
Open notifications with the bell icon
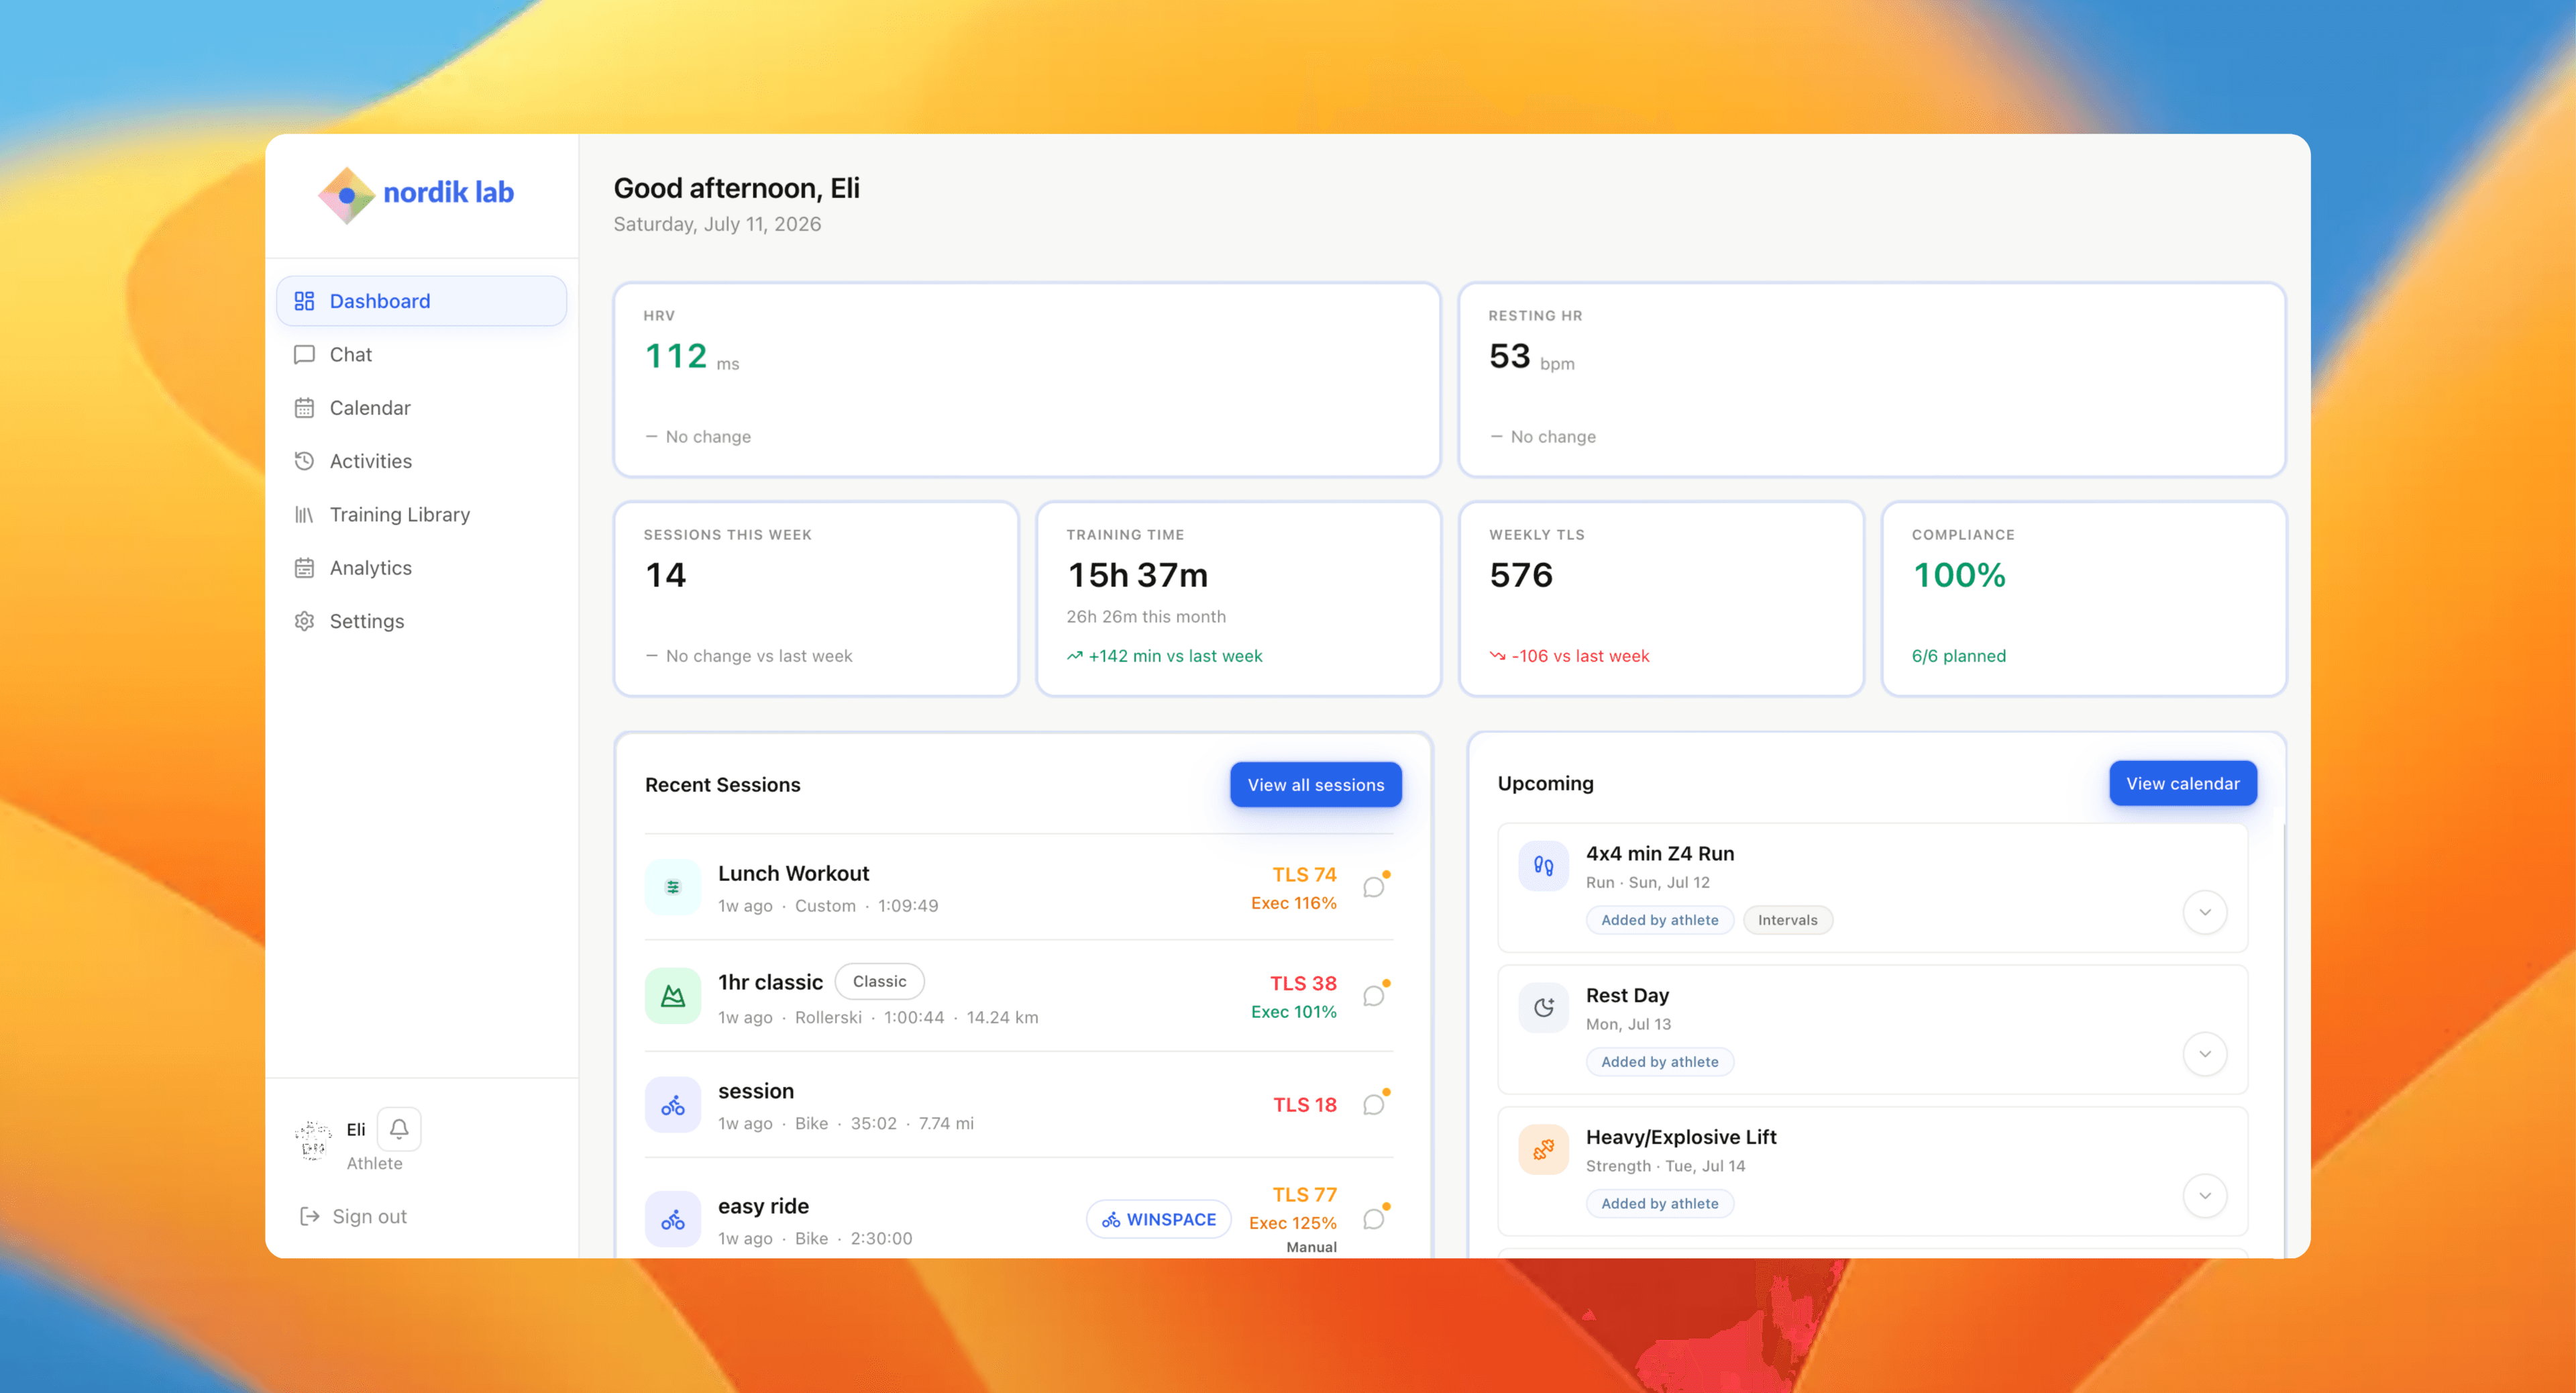tap(399, 1129)
